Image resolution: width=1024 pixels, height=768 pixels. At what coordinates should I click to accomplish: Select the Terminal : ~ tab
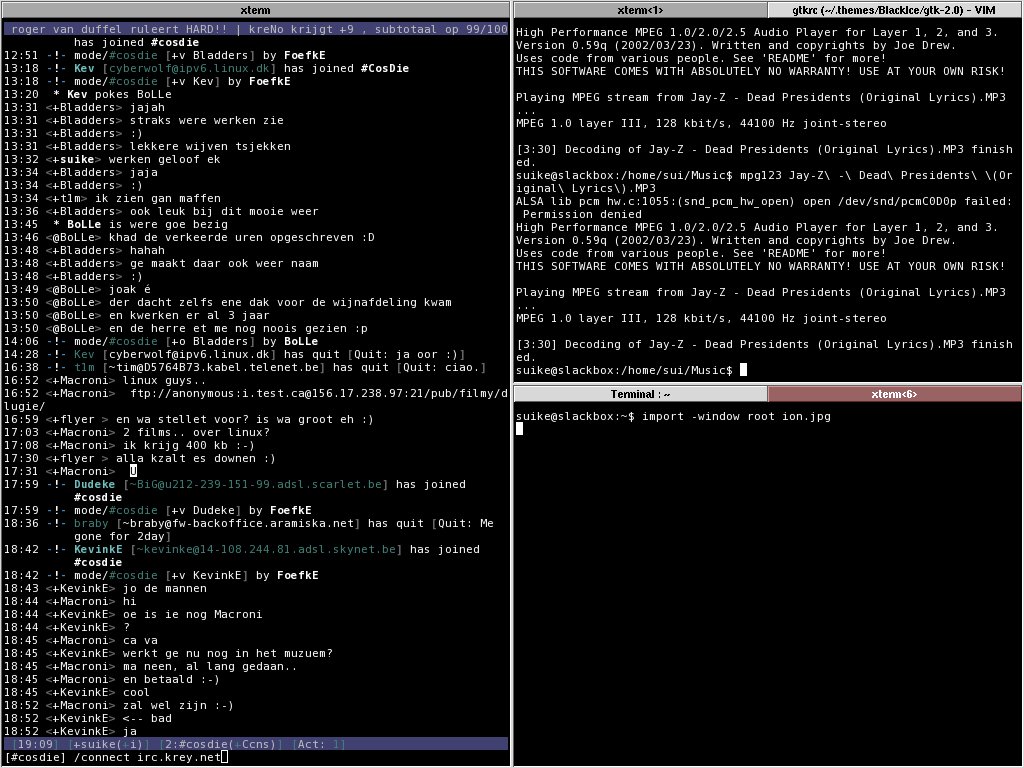[640, 394]
